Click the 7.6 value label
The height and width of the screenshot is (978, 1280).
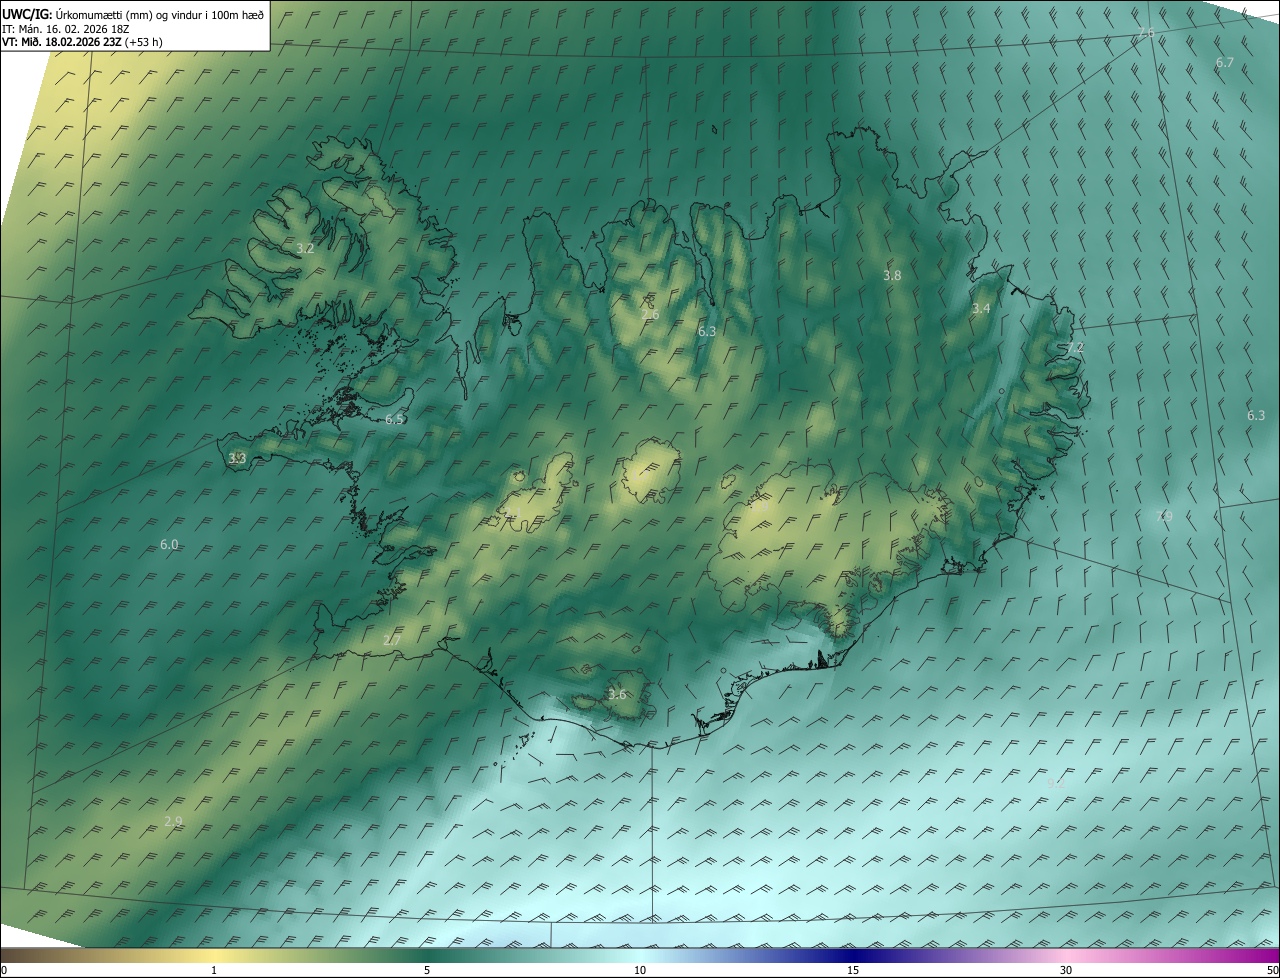tap(1146, 33)
